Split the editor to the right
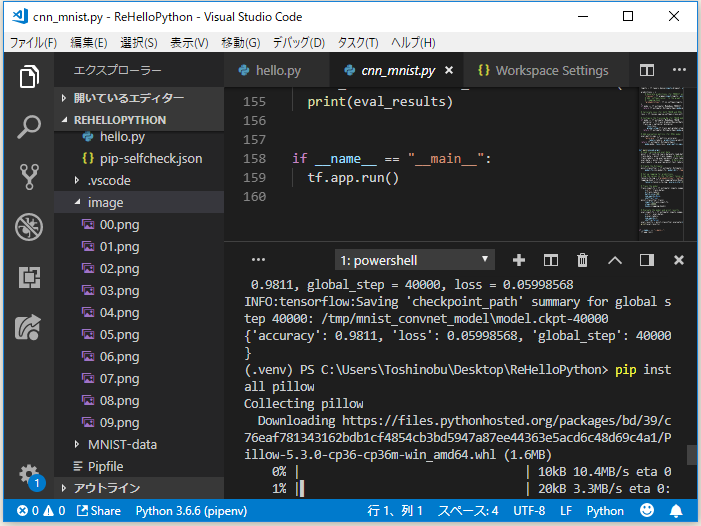This screenshot has width=701, height=526. pyautogui.click(x=647, y=70)
